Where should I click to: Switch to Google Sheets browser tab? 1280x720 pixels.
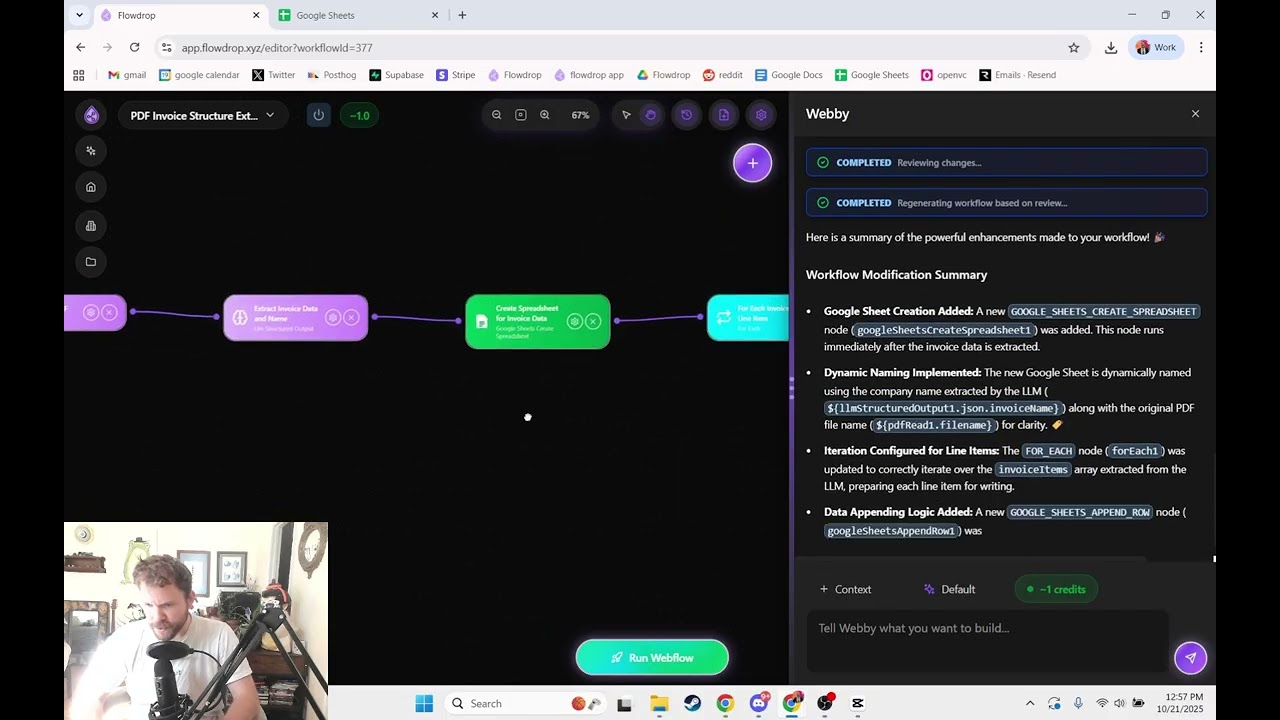pos(358,15)
